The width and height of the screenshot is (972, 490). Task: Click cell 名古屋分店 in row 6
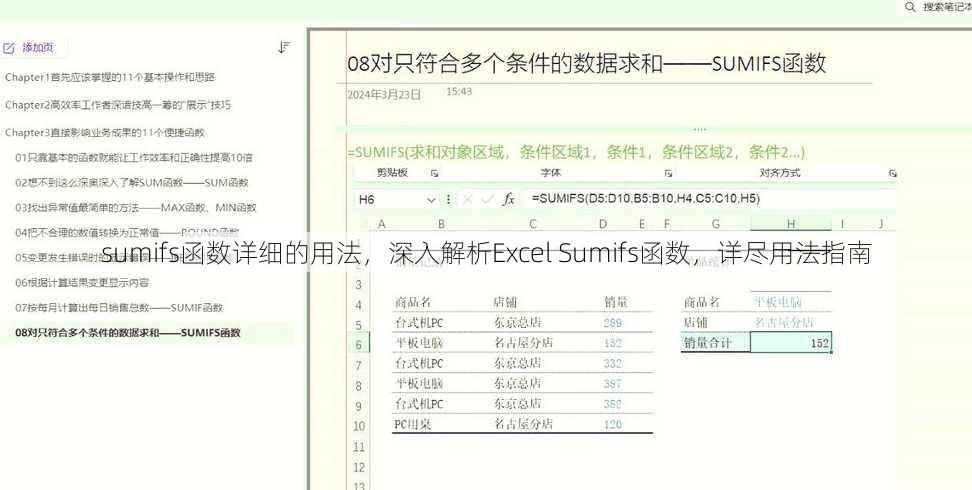523,343
